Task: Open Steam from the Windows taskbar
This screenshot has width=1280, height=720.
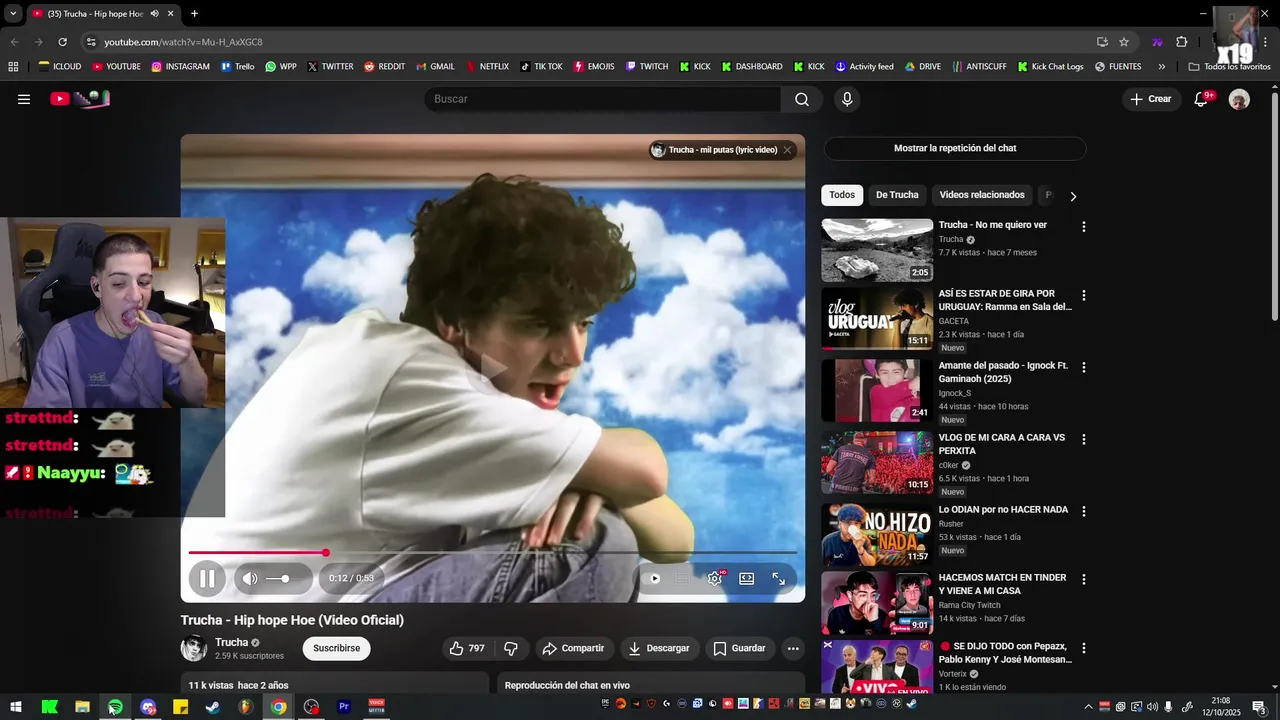Action: 213,707
